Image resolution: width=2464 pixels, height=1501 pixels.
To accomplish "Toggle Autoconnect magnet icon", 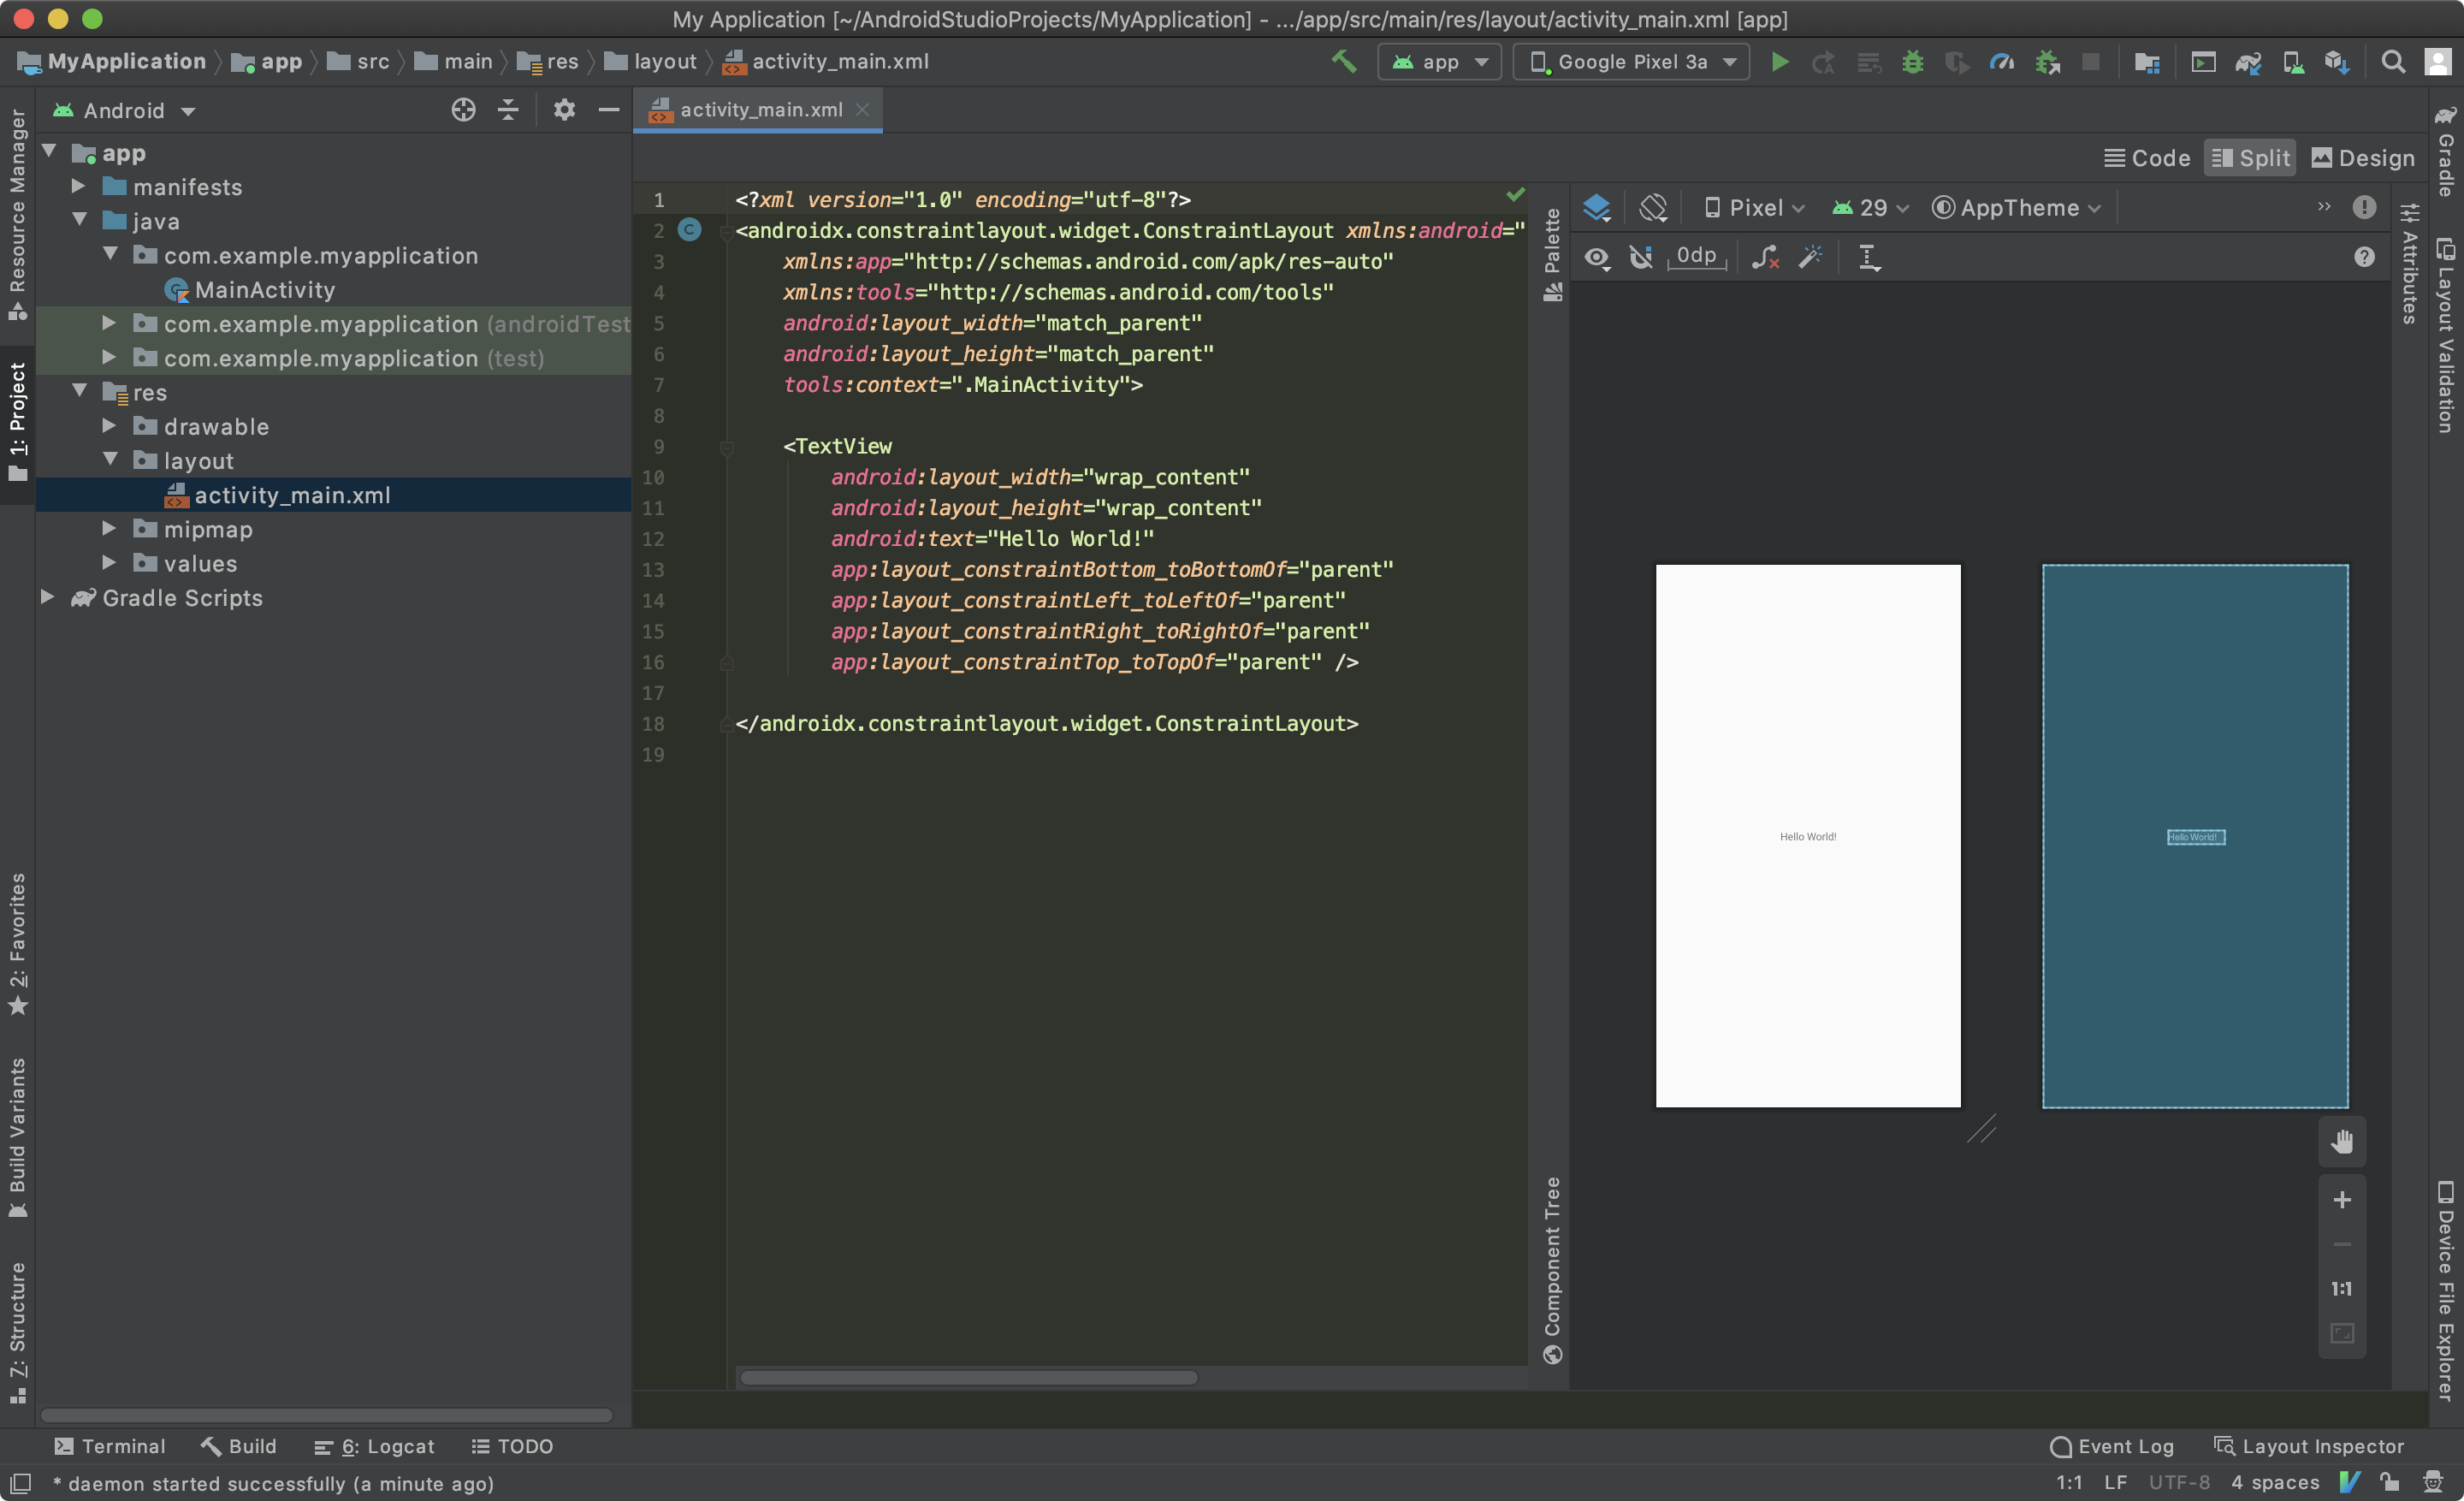I will 1641,257.
